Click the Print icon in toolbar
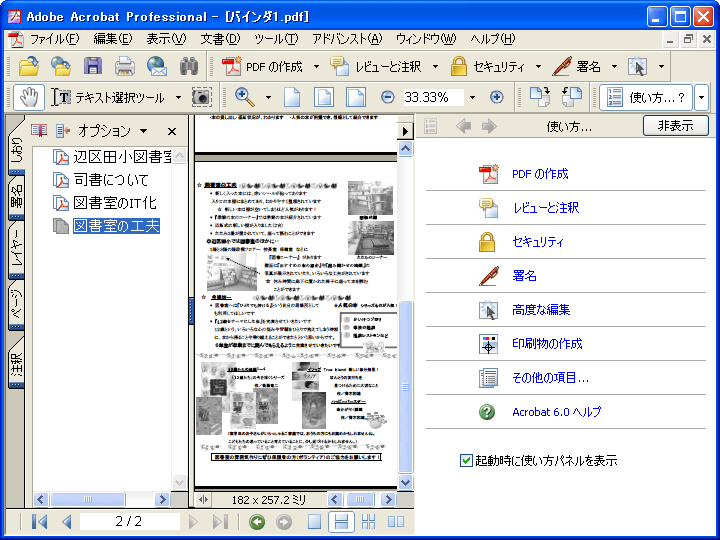The height and width of the screenshot is (540, 720). pos(124,67)
